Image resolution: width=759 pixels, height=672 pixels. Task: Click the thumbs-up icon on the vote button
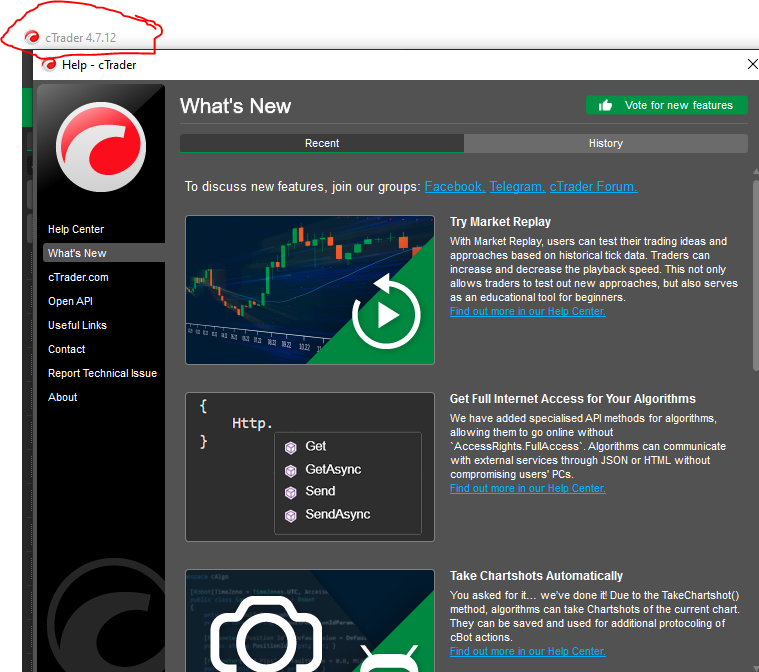[x=605, y=105]
